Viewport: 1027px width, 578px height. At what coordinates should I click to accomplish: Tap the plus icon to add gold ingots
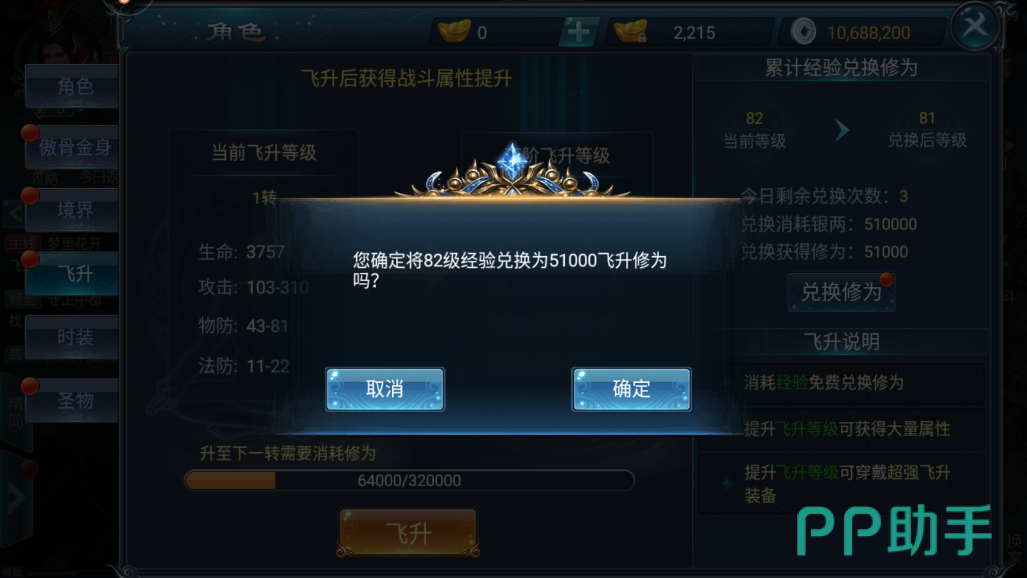[578, 32]
